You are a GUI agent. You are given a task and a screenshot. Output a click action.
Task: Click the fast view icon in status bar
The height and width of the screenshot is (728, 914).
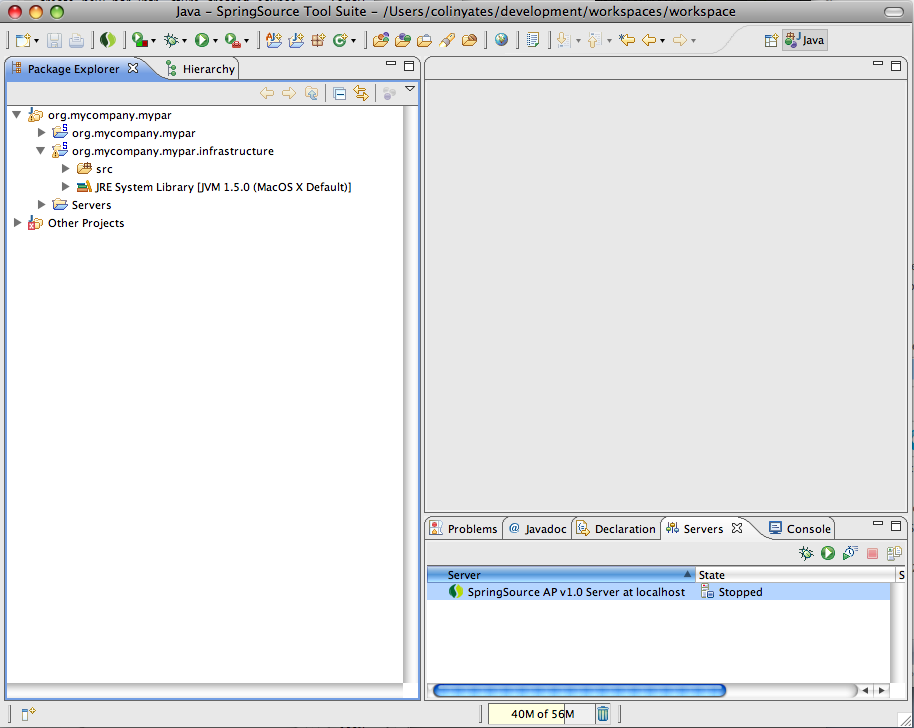pos(29,713)
